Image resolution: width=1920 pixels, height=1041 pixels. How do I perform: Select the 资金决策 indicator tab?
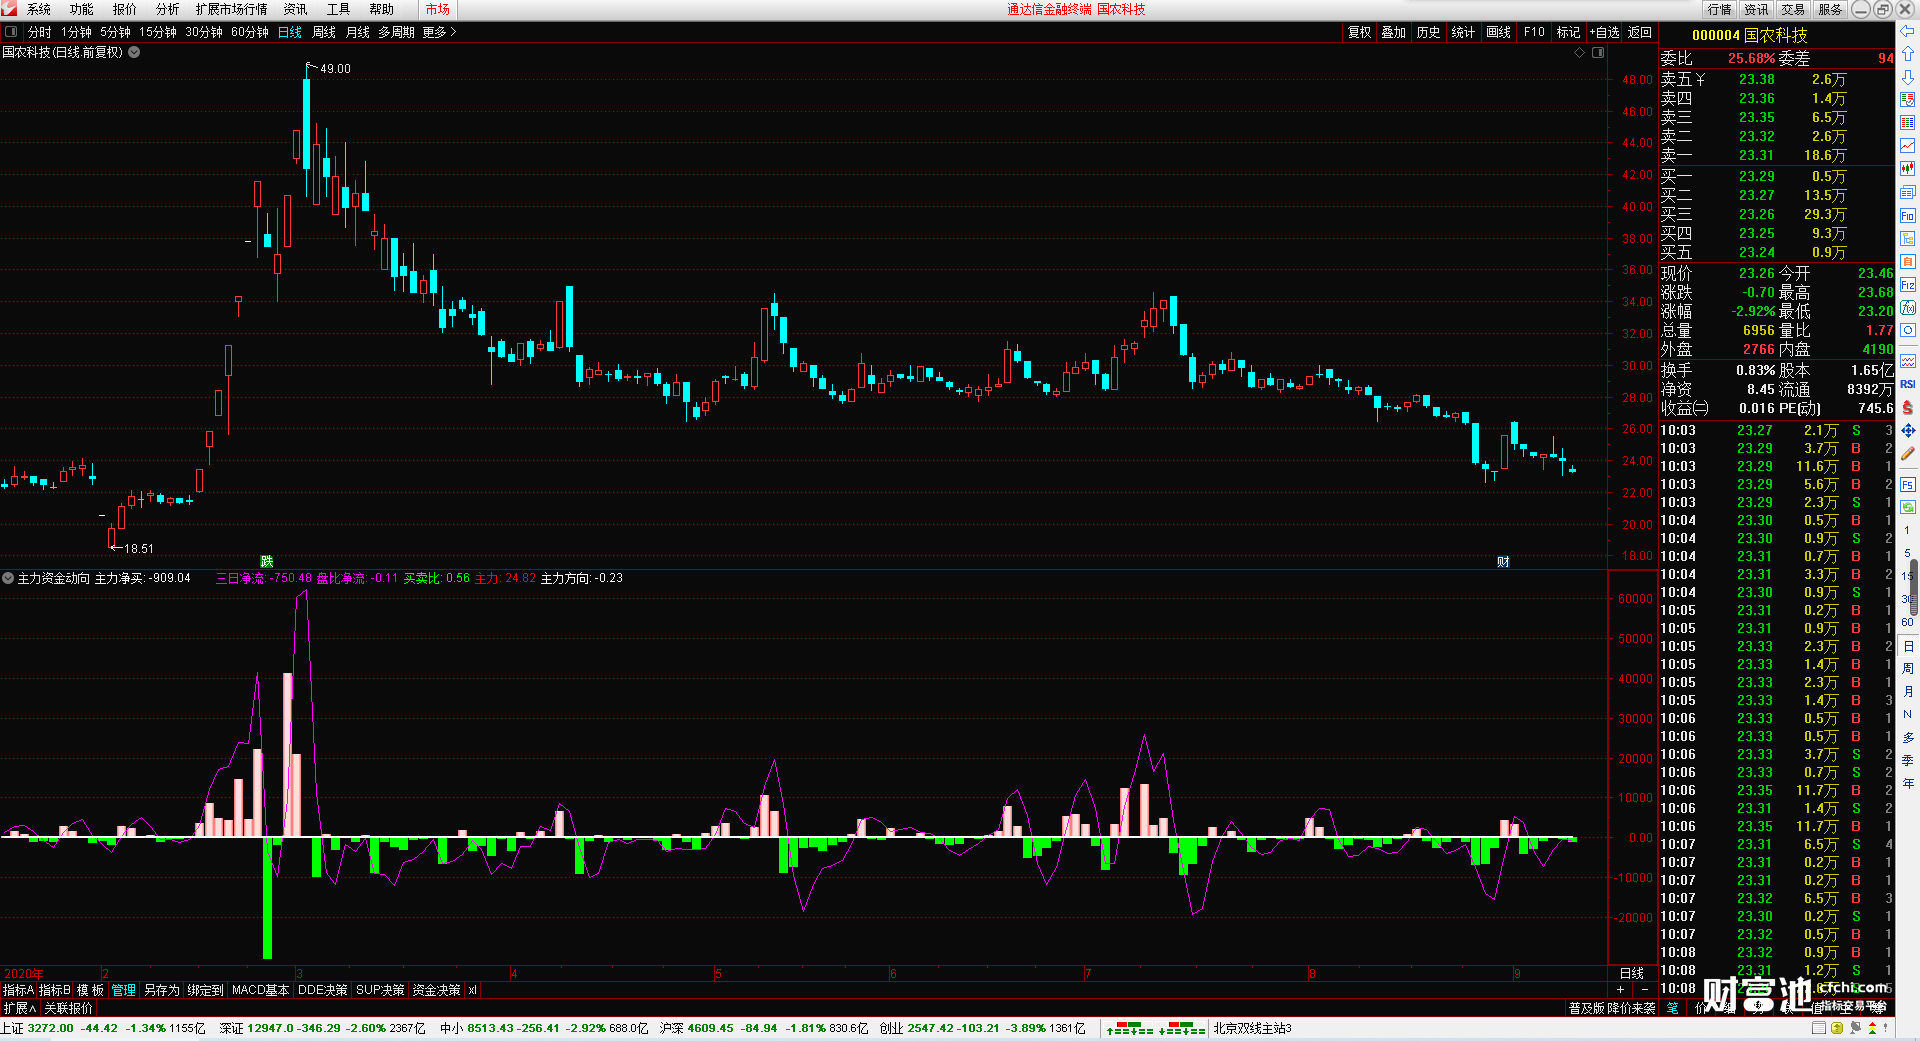point(436,990)
